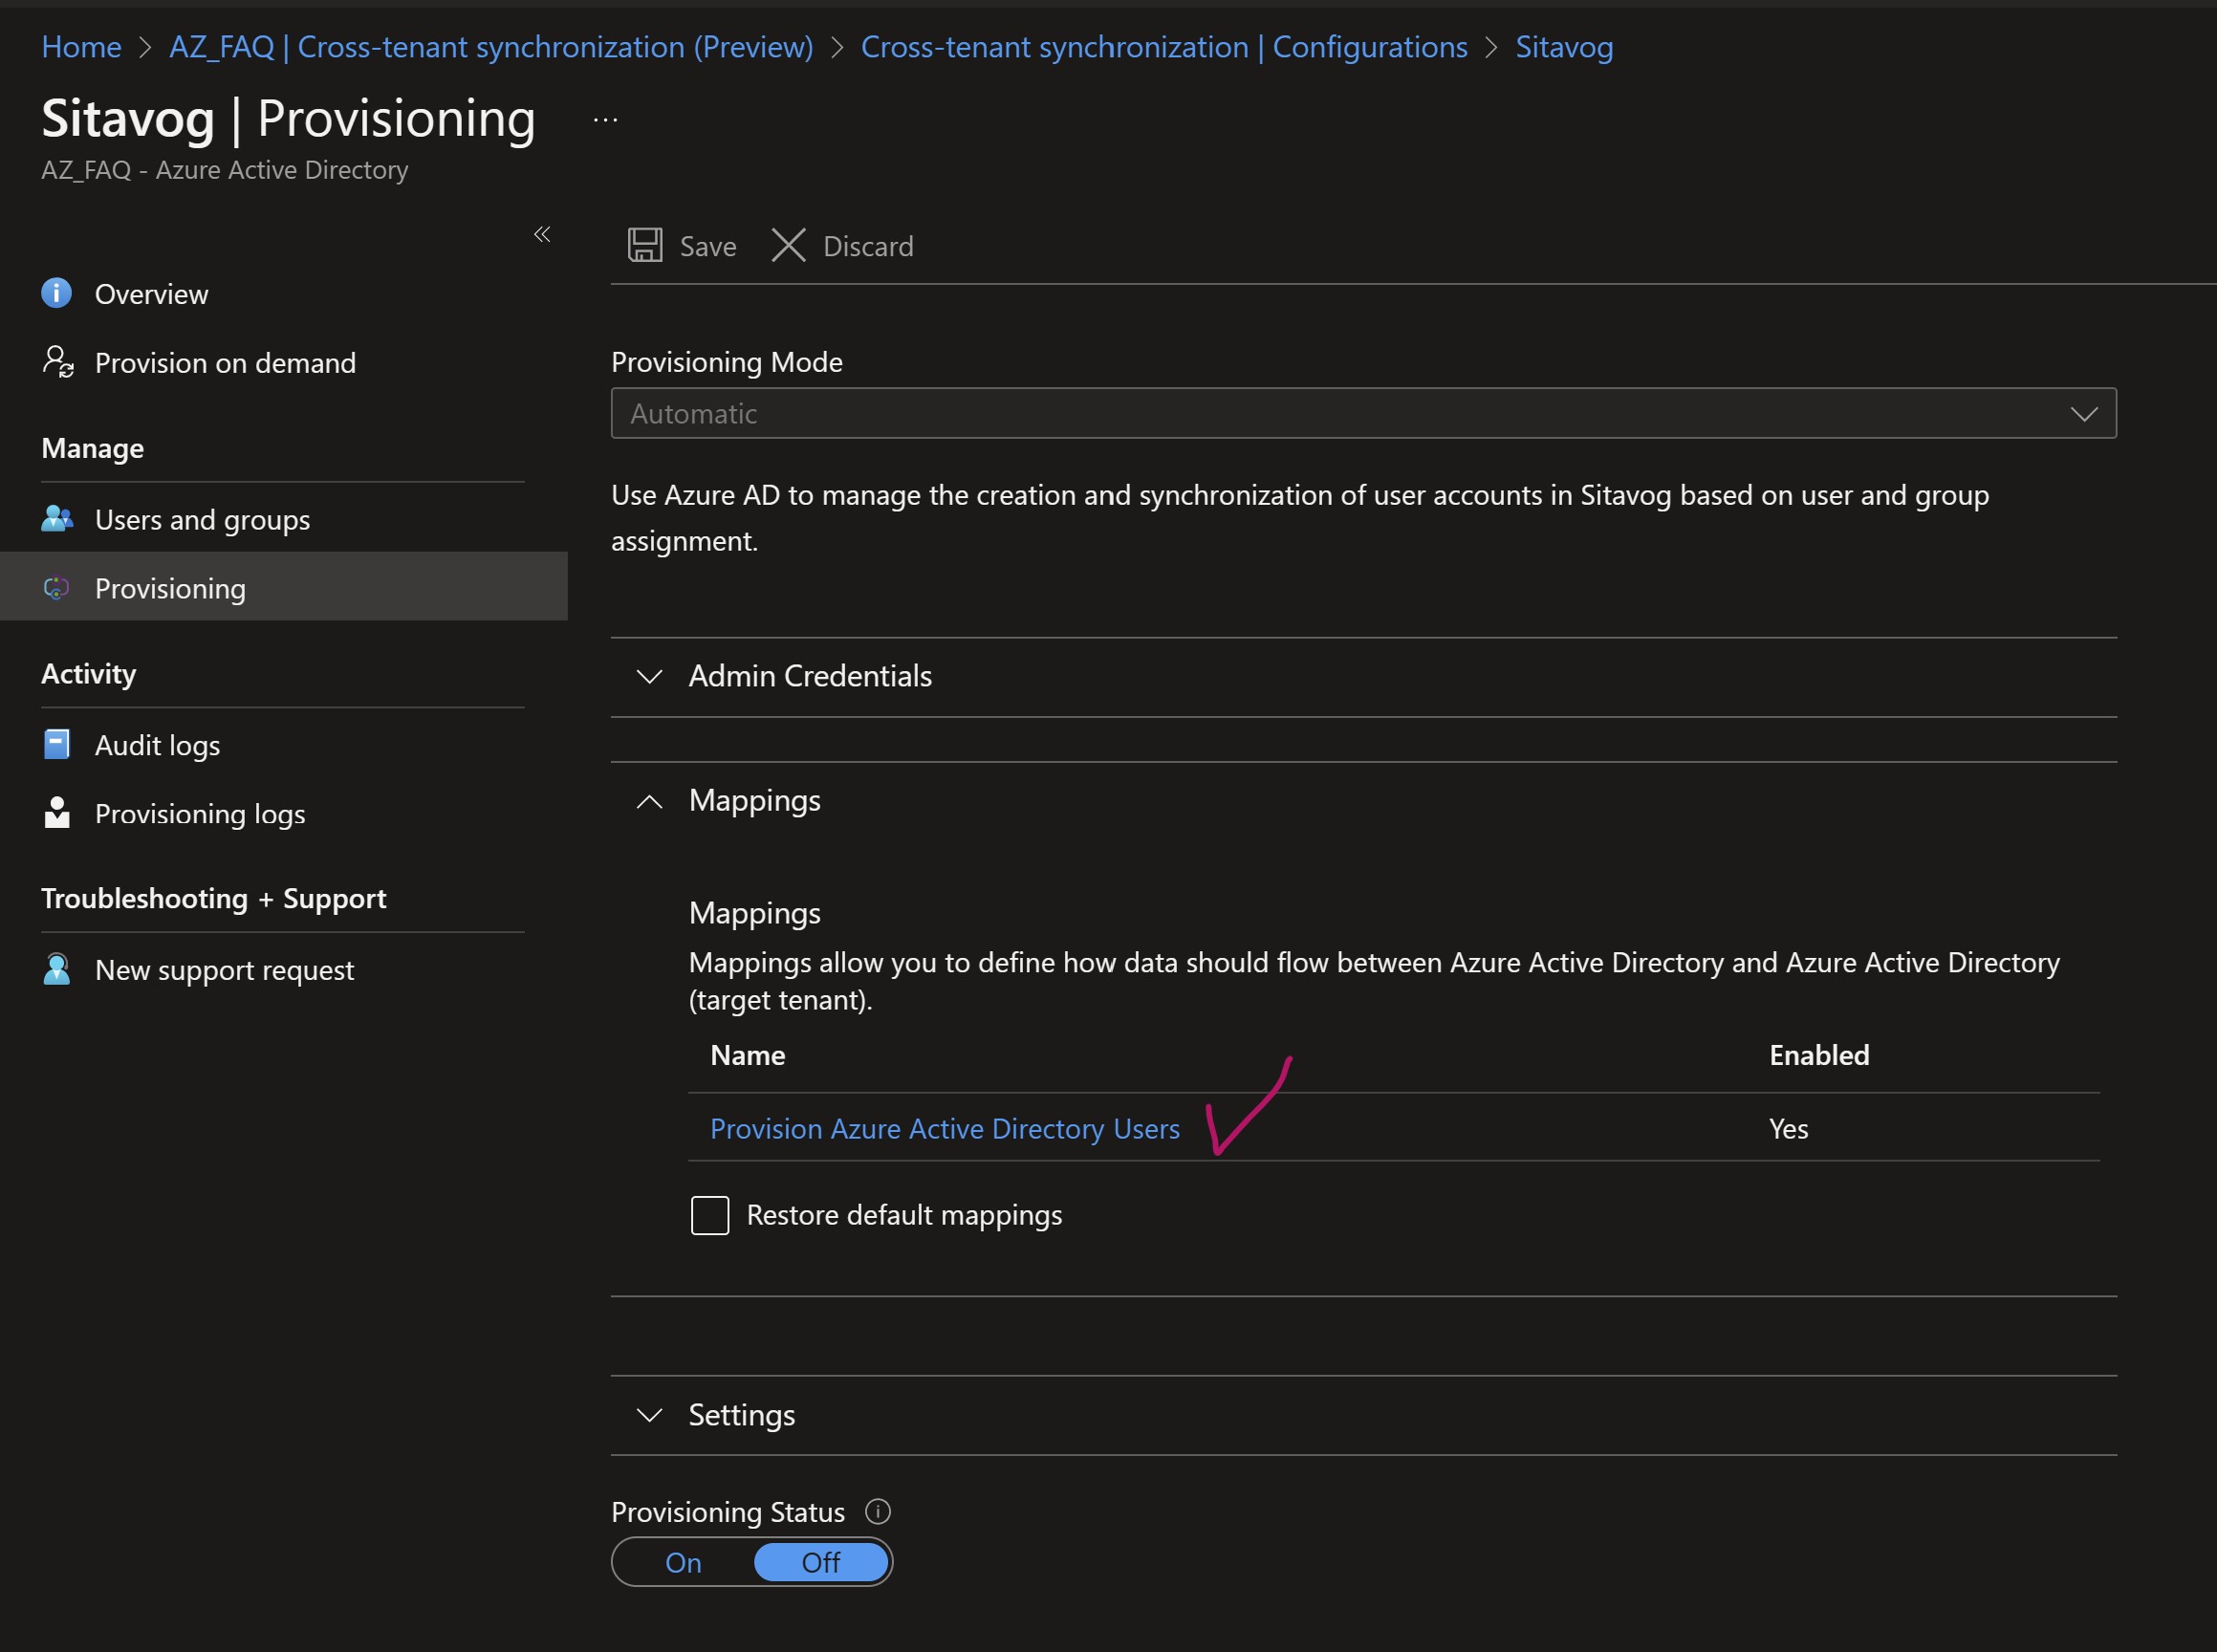The image size is (2217, 1652).
Task: Click the New support request icon
Action: pyautogui.click(x=57, y=969)
